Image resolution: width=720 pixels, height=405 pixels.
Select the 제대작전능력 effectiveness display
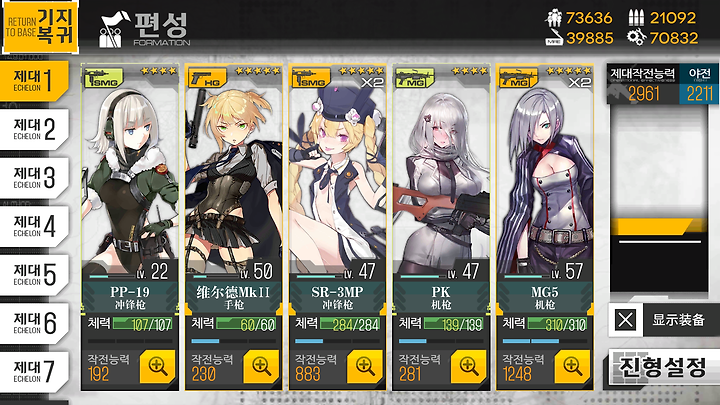coord(643,84)
